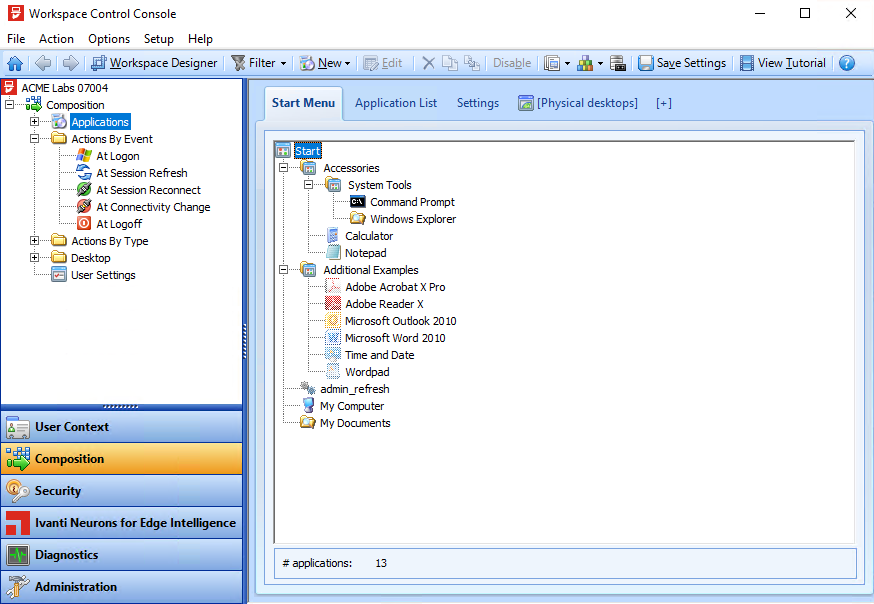The height and width of the screenshot is (604, 874).
Task: Collapse Additional Examples folder
Action: 284,270
